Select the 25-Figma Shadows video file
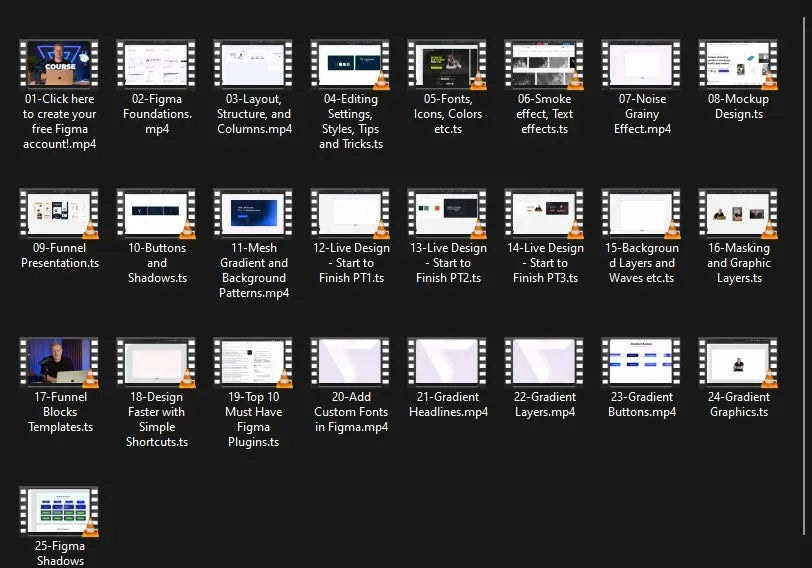Screen dimensions: 812x568 pos(59,512)
